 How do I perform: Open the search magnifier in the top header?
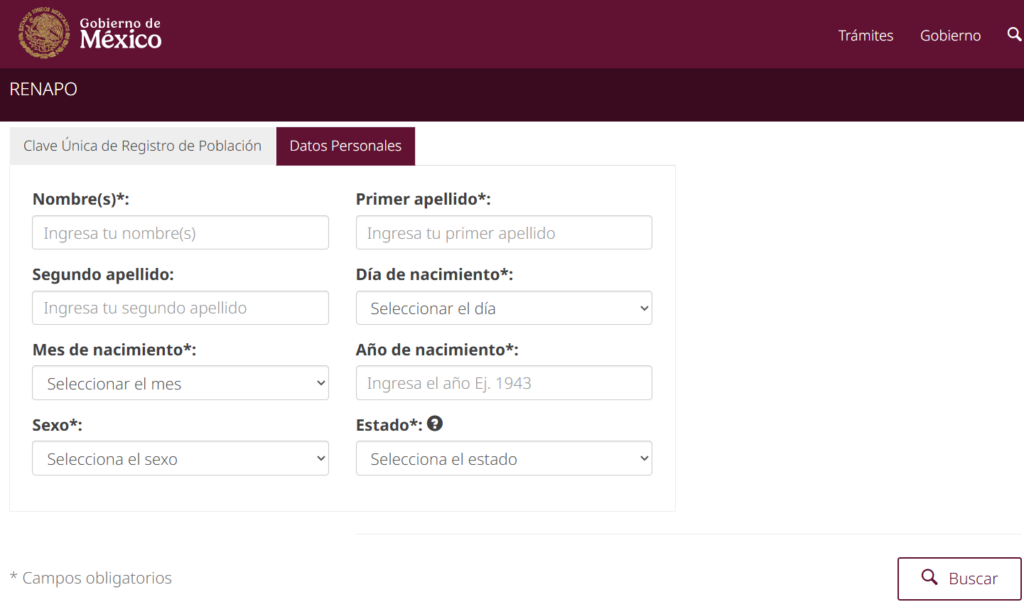pyautogui.click(x=1013, y=35)
